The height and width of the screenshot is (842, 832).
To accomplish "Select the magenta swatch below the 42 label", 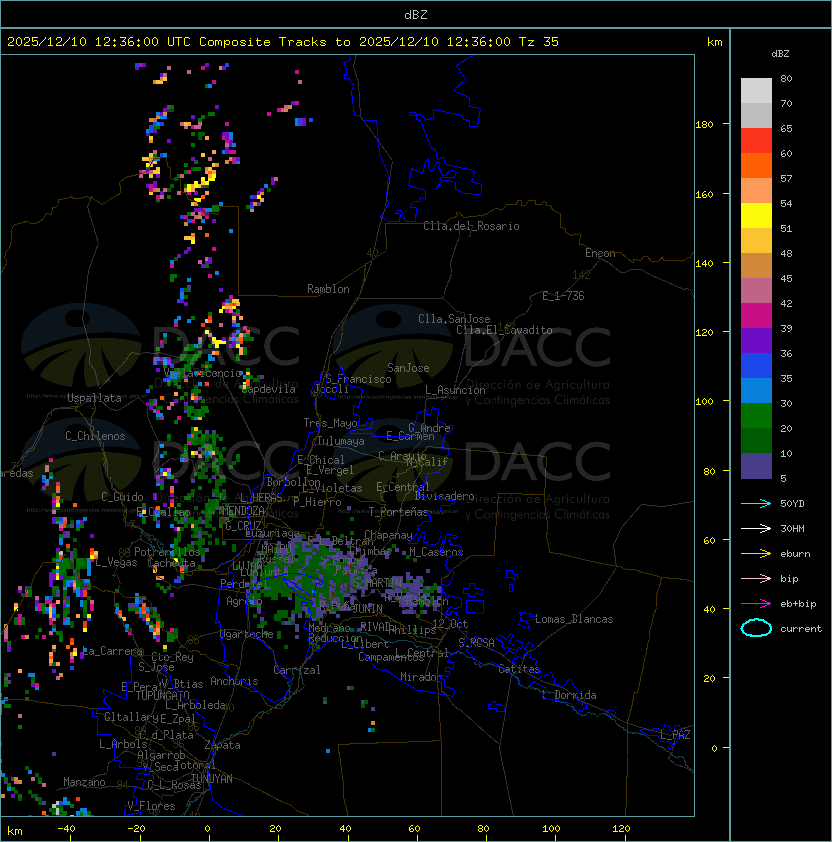I will 756,316.
